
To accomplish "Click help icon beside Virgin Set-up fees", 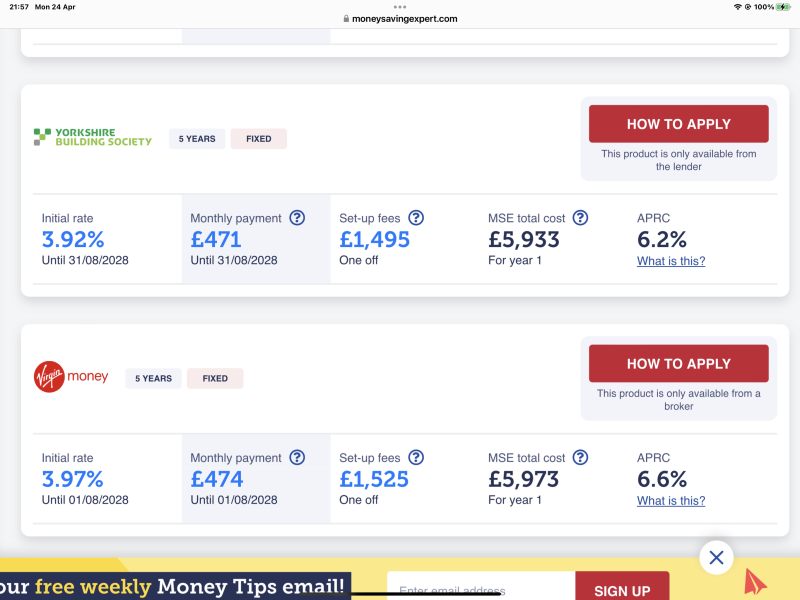I will [x=416, y=458].
